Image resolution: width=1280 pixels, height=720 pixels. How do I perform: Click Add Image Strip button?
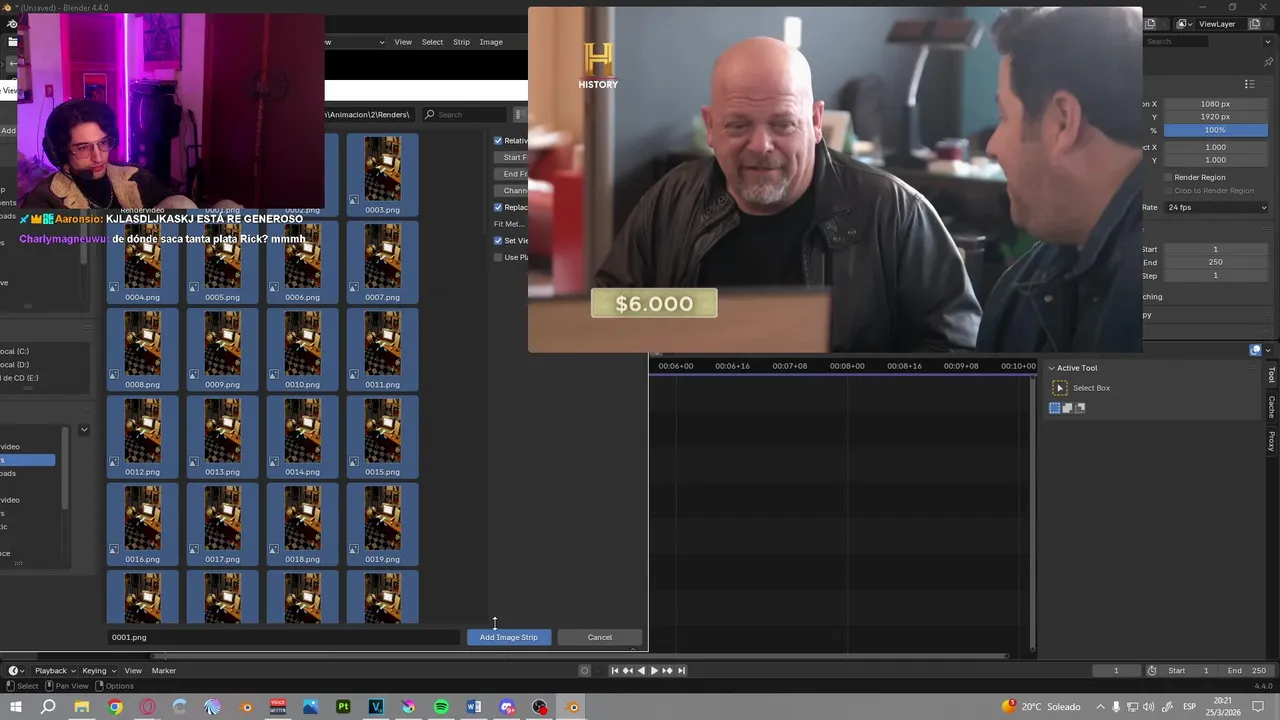pyautogui.click(x=508, y=637)
